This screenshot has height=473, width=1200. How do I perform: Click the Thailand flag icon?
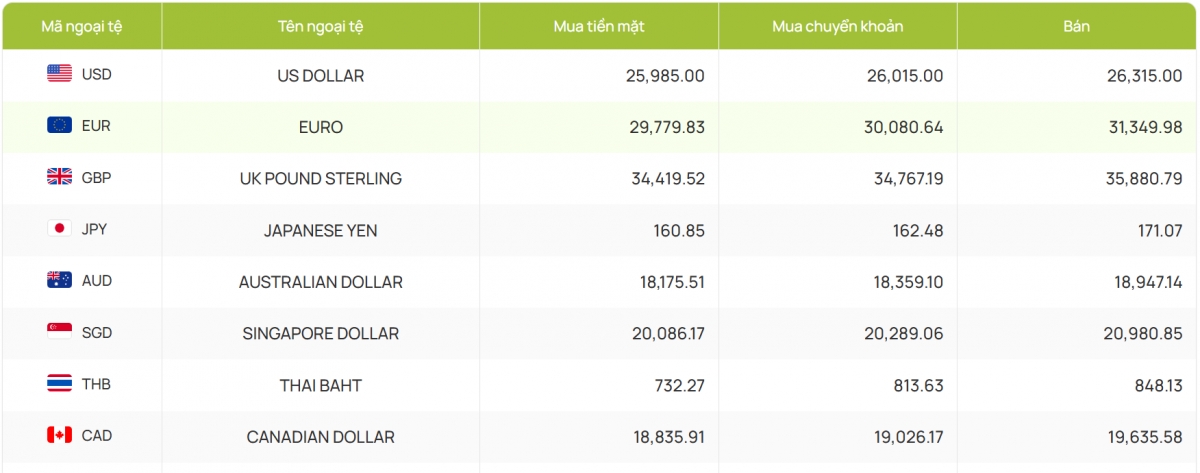pyautogui.click(x=59, y=383)
